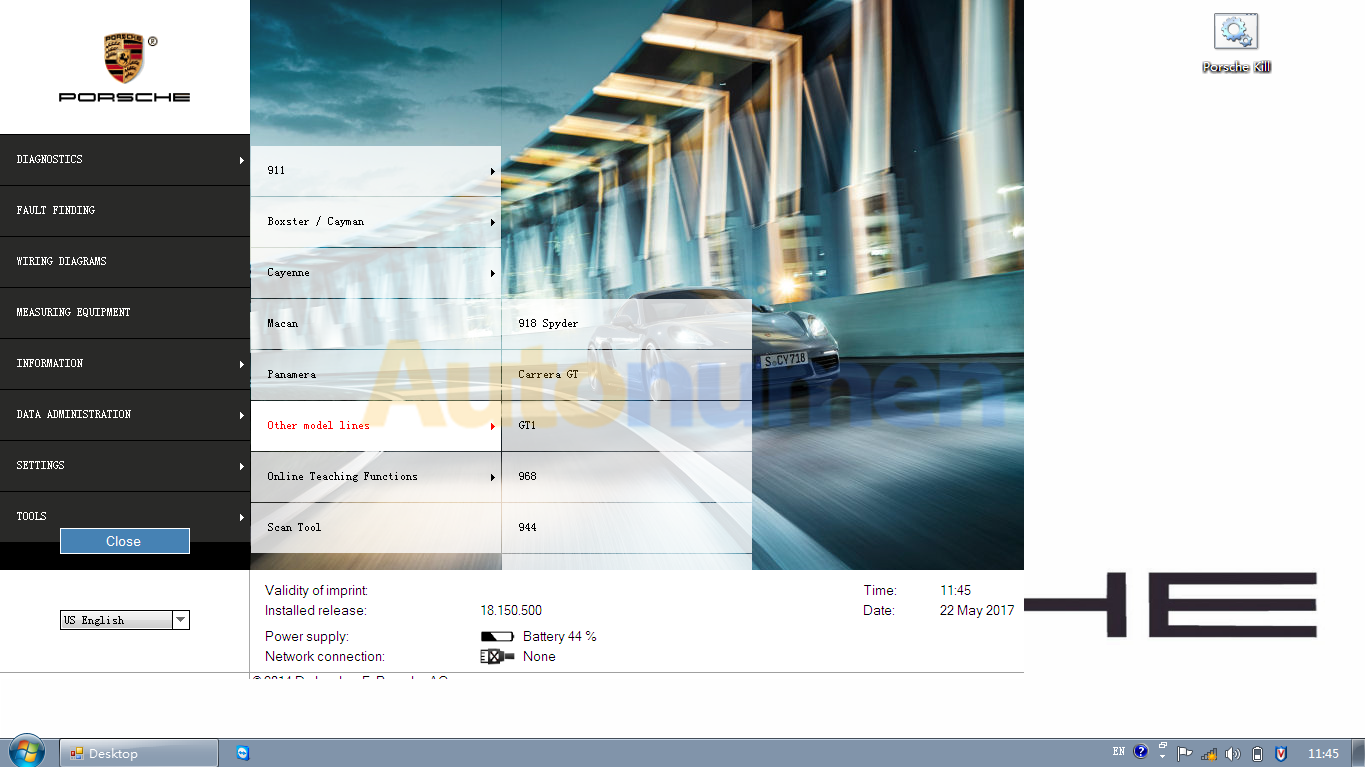The height and width of the screenshot is (767, 1365).
Task: Click the disconnected network plug icon
Action: [497, 656]
